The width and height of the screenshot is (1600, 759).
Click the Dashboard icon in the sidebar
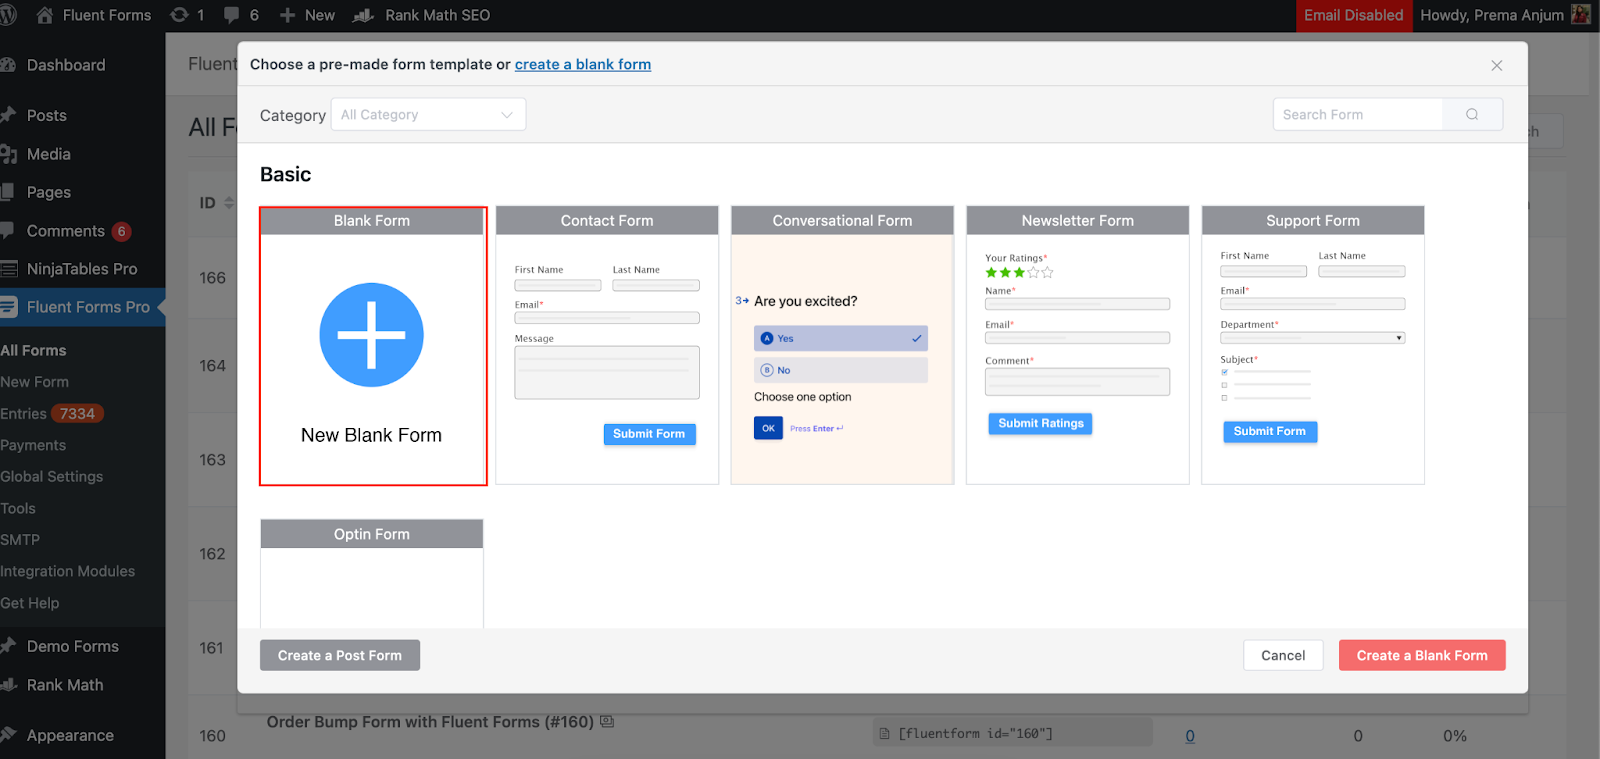tap(8, 65)
